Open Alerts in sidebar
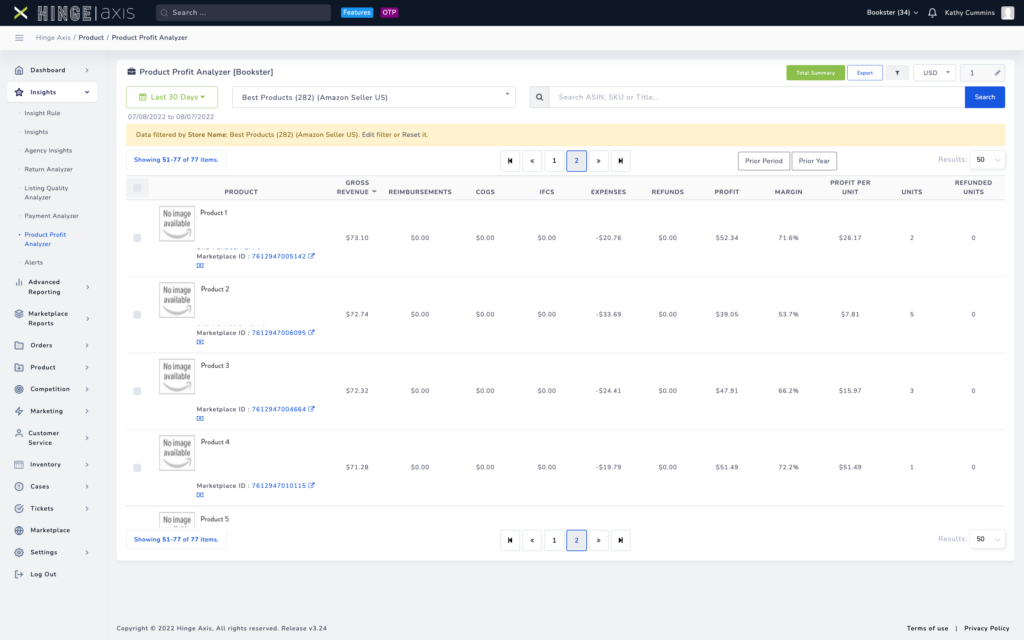The height and width of the screenshot is (640, 1024). (x=33, y=263)
